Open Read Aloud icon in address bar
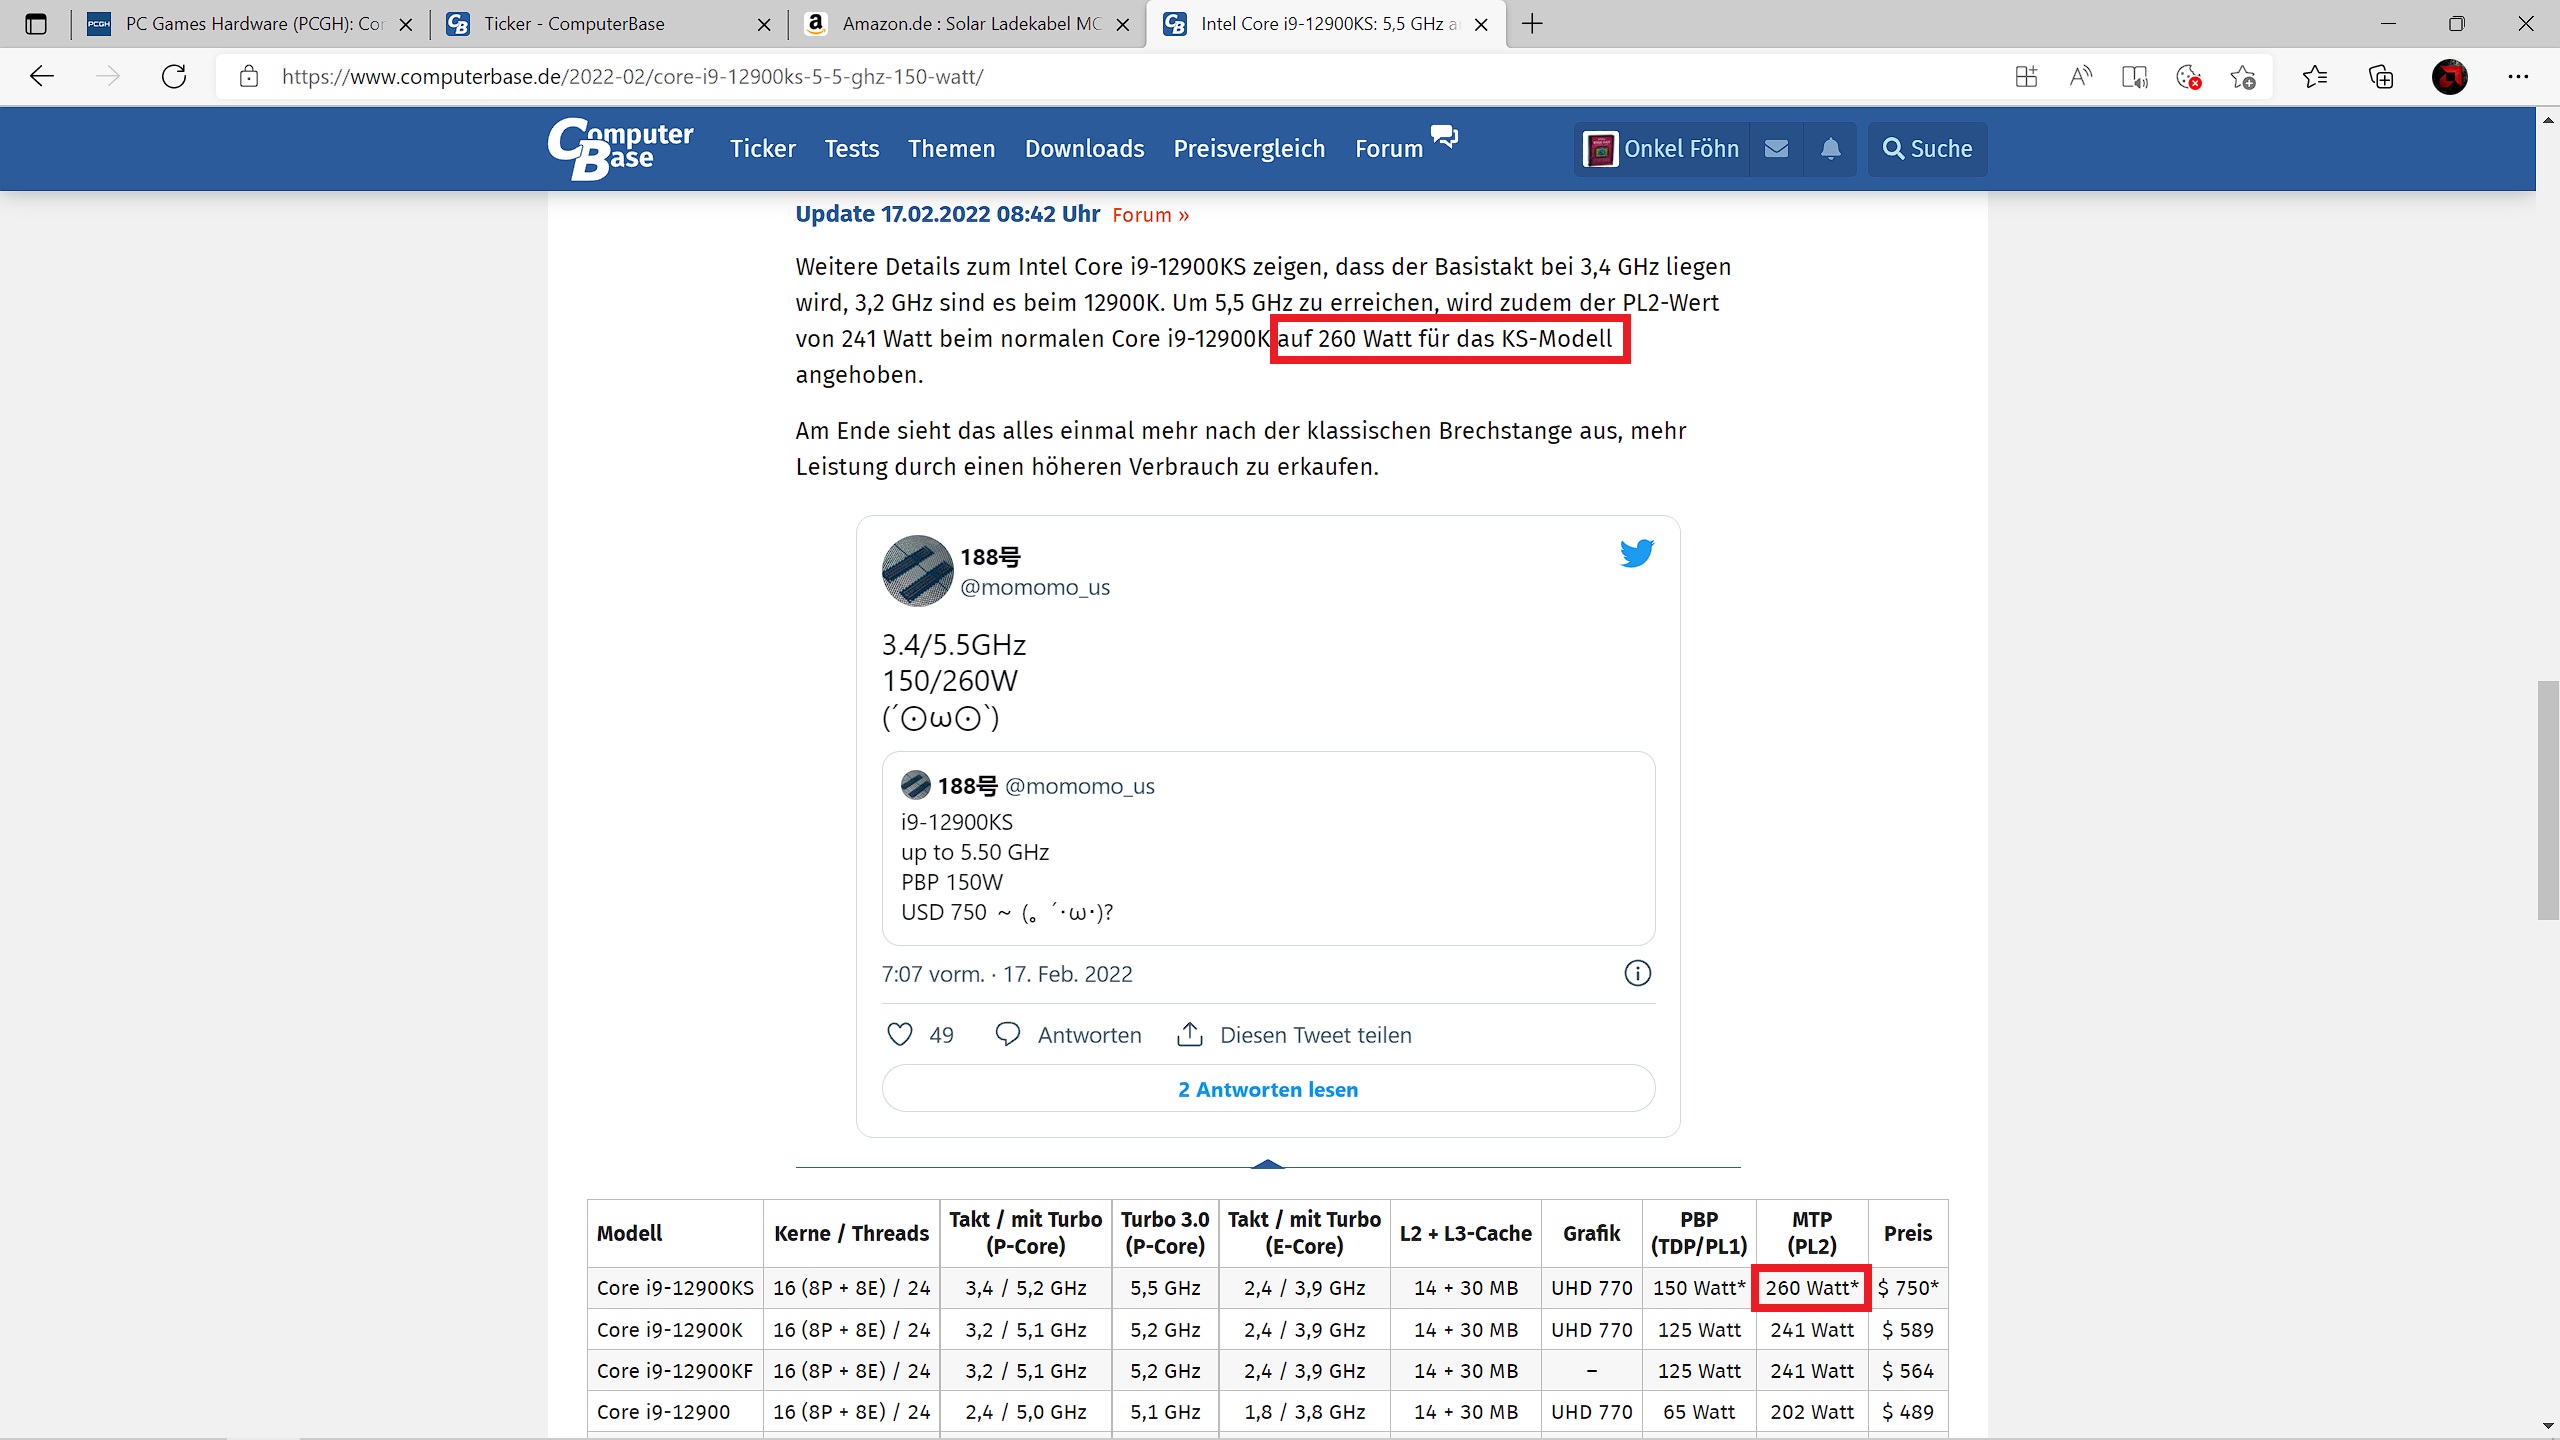Image resolution: width=2560 pixels, height=1440 pixels. coord(2080,77)
